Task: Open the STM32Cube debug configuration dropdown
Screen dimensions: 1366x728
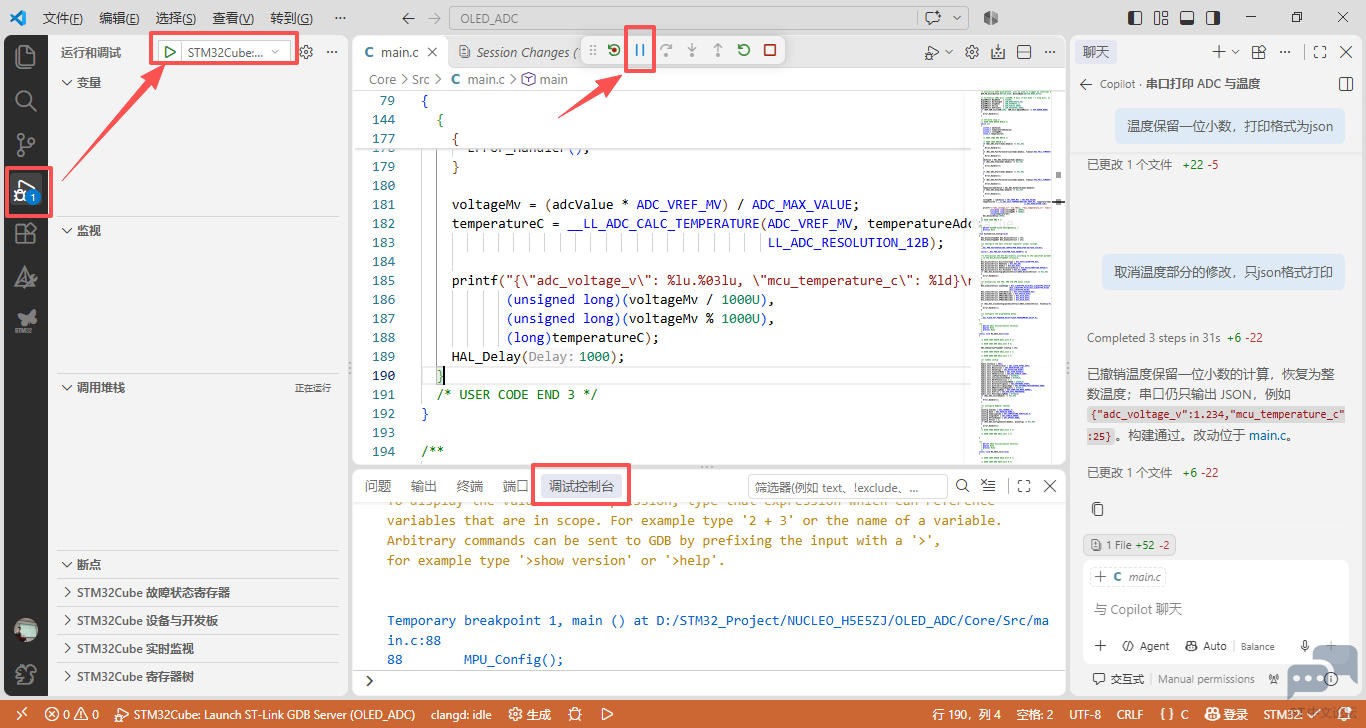Action: coord(237,52)
